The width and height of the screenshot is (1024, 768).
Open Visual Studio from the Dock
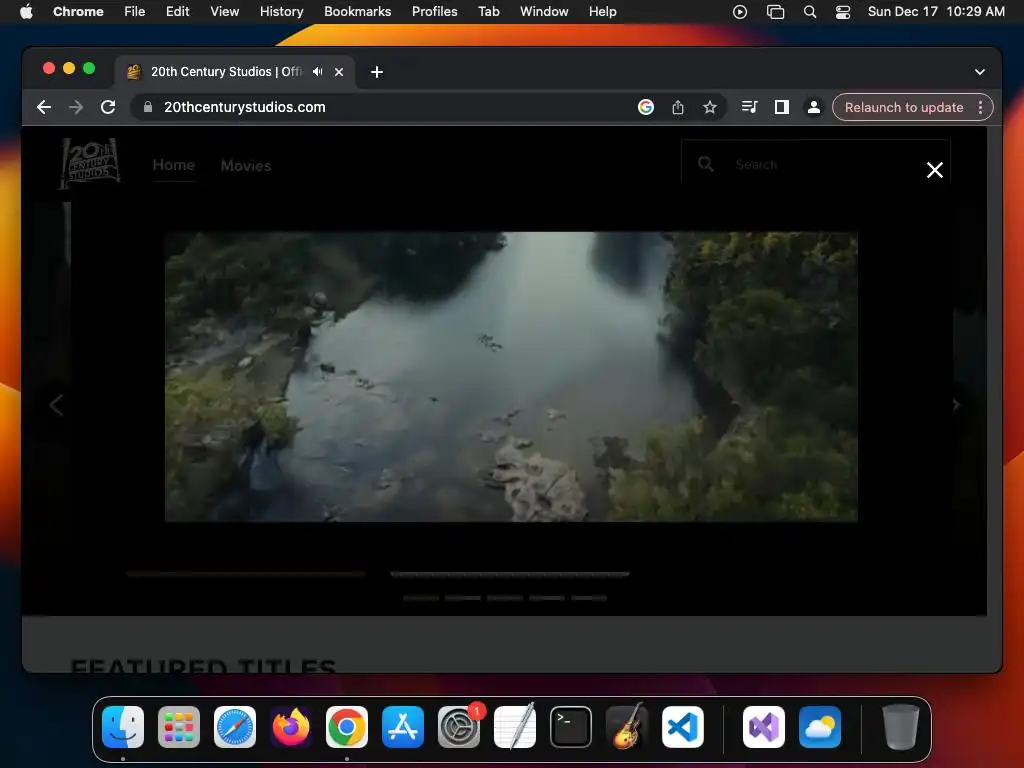pos(764,727)
